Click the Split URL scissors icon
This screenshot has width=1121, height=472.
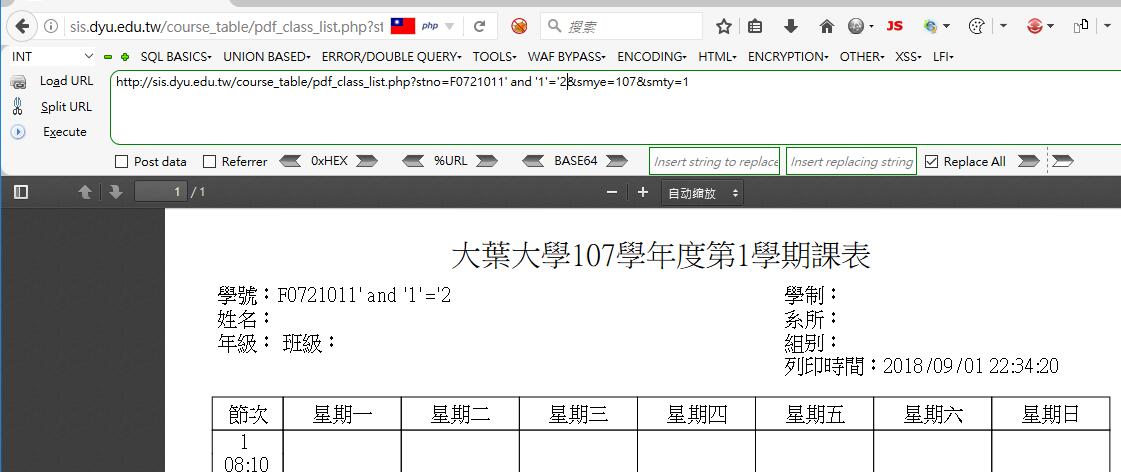[x=19, y=107]
